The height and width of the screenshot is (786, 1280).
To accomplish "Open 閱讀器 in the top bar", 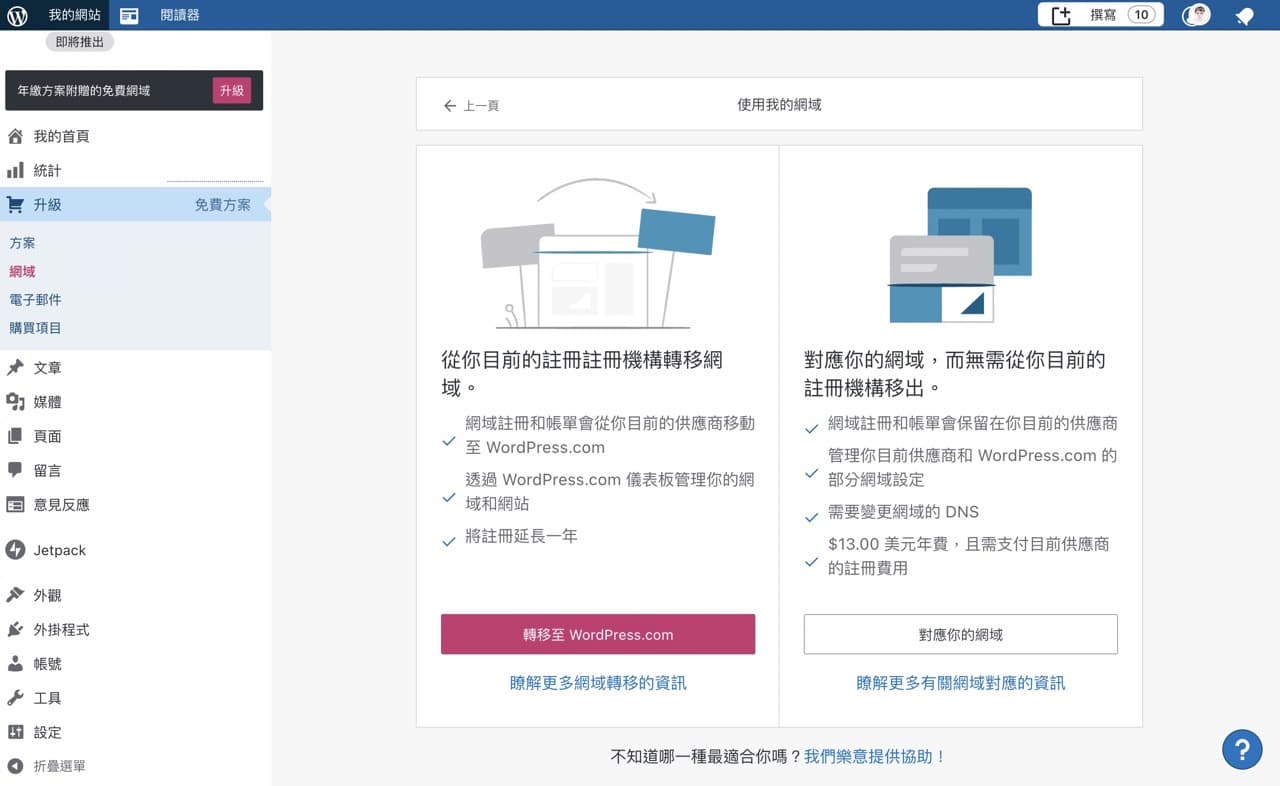I will click(x=180, y=15).
